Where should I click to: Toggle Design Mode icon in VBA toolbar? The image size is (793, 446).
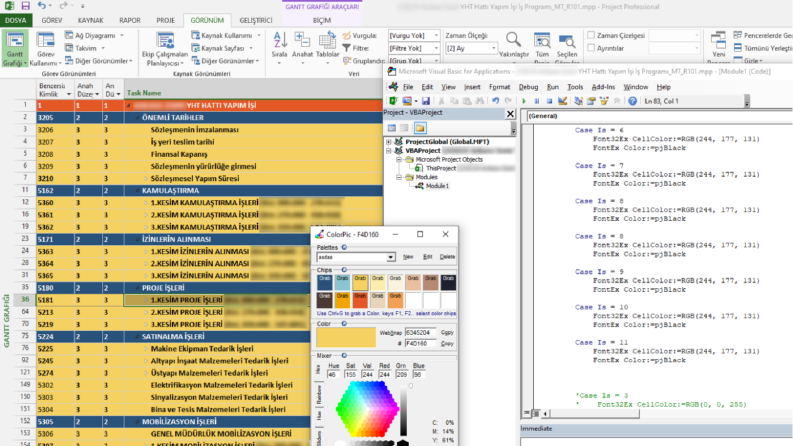[562, 101]
